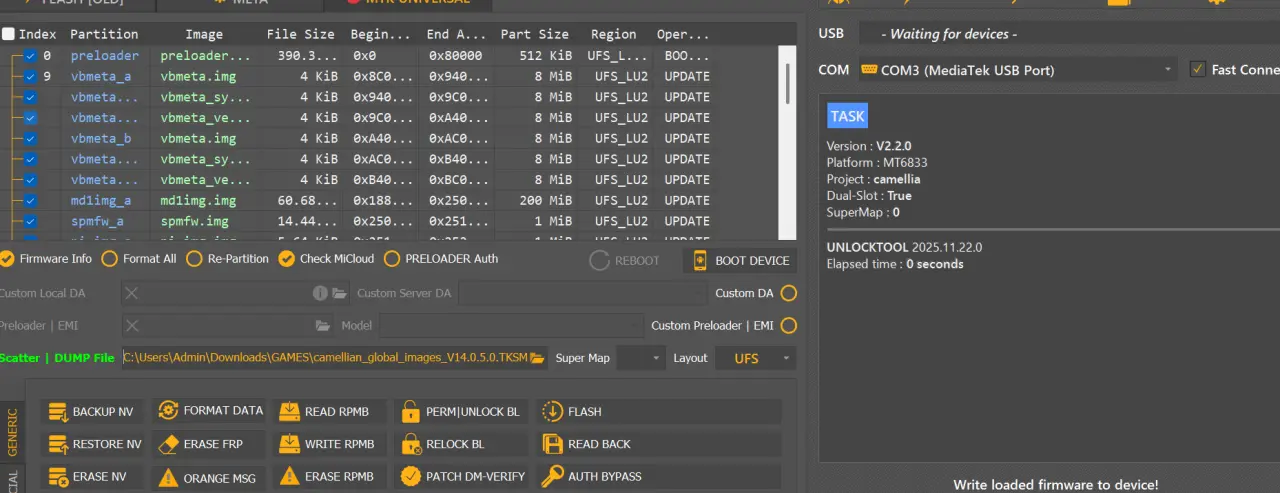Screen dimensions: 1280x493
Task: Open the Super Map dropdown
Action: pyautogui.click(x=641, y=358)
